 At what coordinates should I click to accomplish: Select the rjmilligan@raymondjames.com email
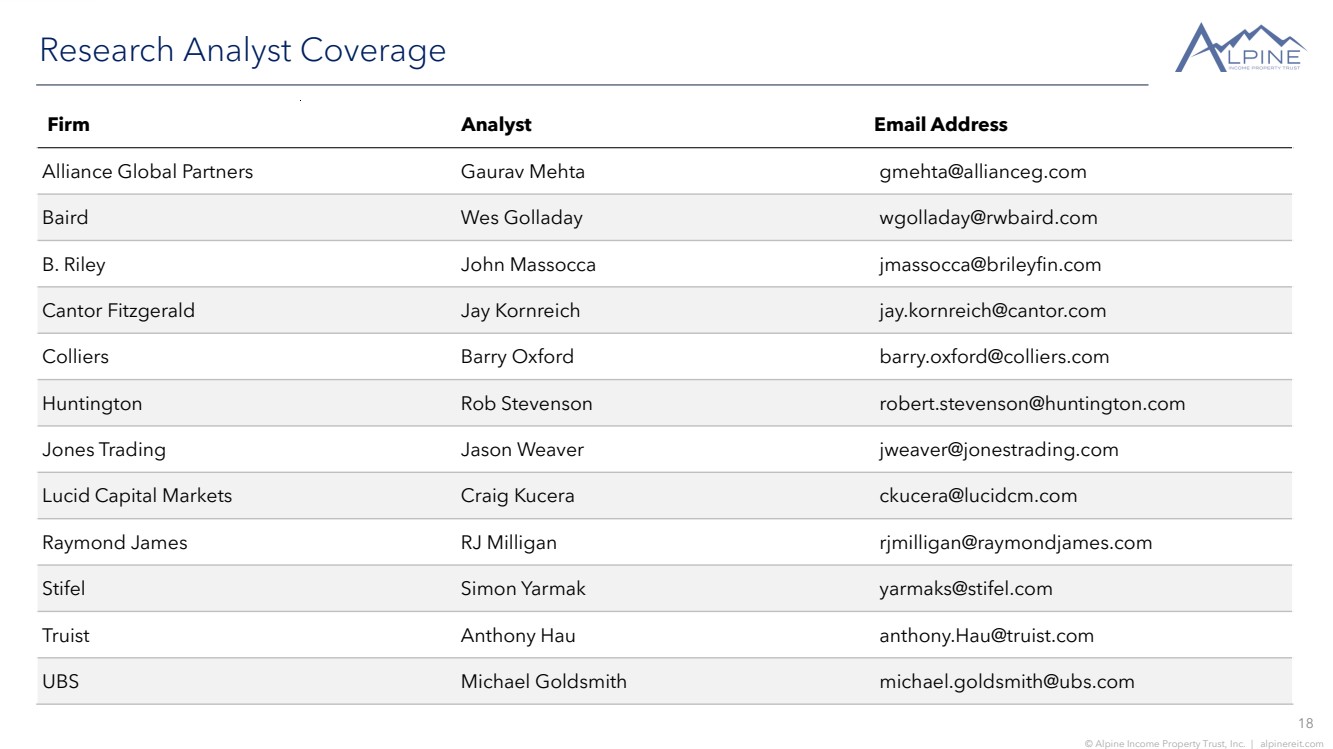(x=1015, y=543)
